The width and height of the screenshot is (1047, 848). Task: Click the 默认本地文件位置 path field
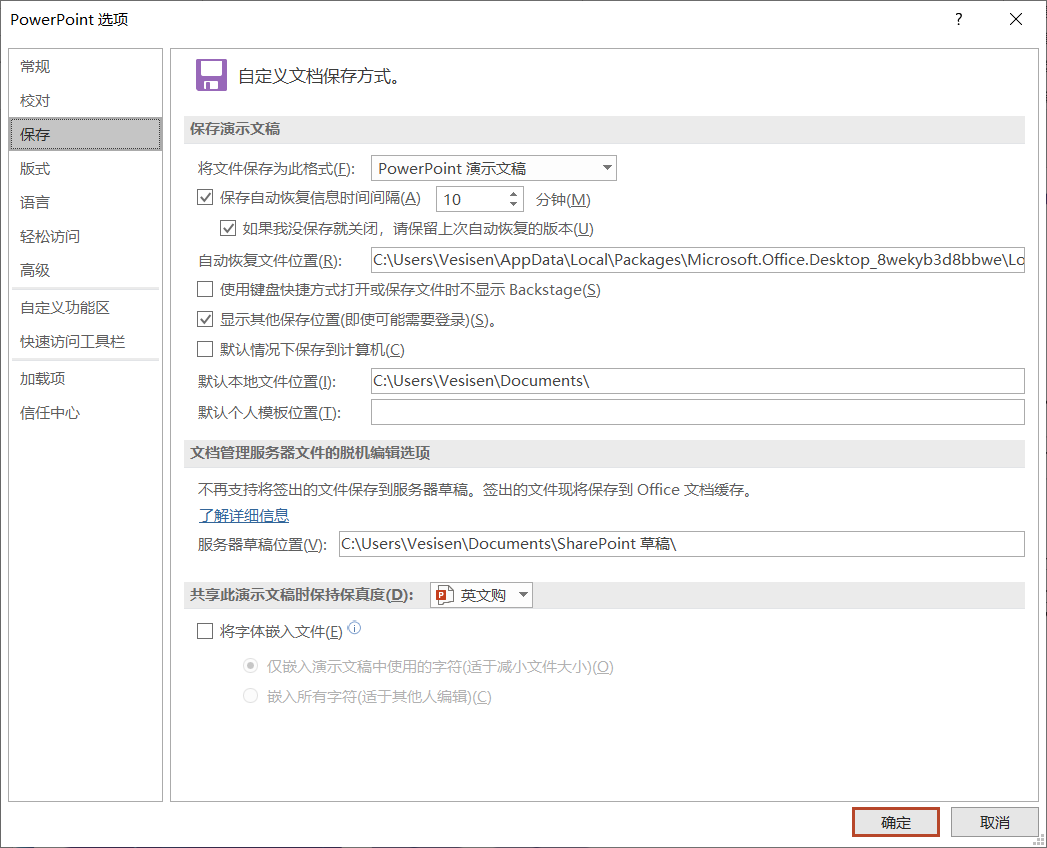(698, 381)
